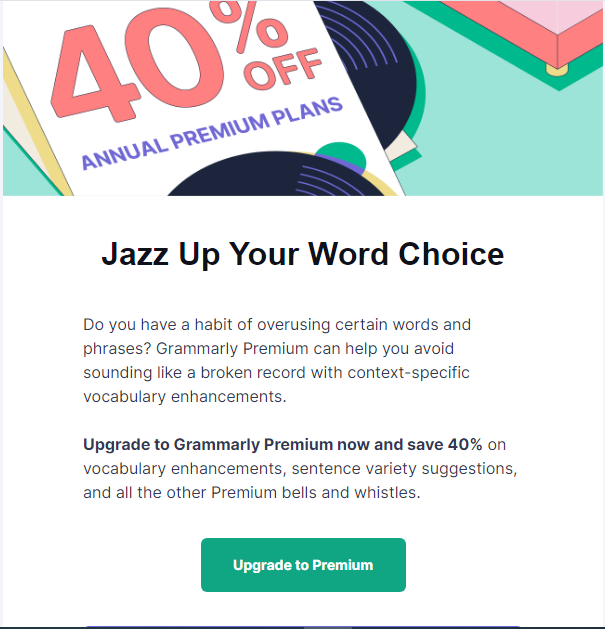Click the 'Premium bells and whistles' text
This screenshot has height=629, width=605.
(x=315, y=493)
